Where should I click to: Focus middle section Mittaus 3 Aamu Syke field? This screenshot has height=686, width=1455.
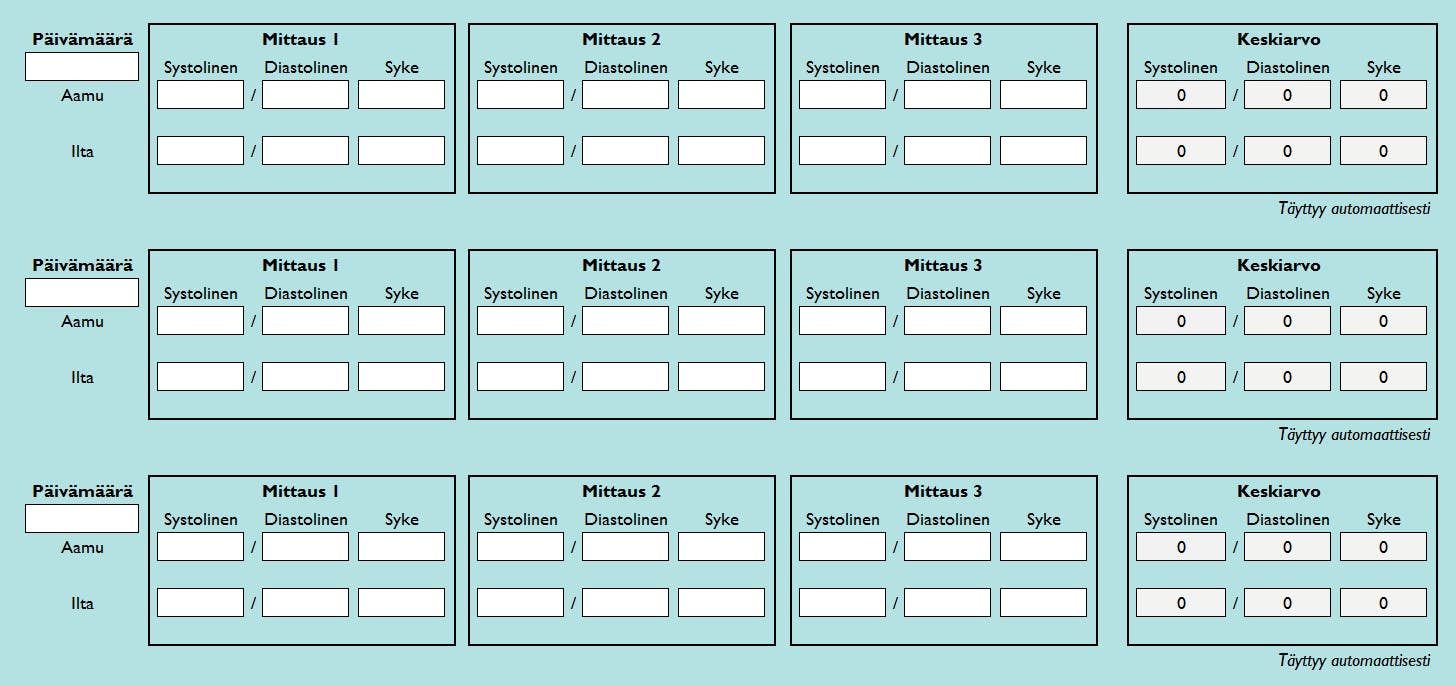(1043, 321)
